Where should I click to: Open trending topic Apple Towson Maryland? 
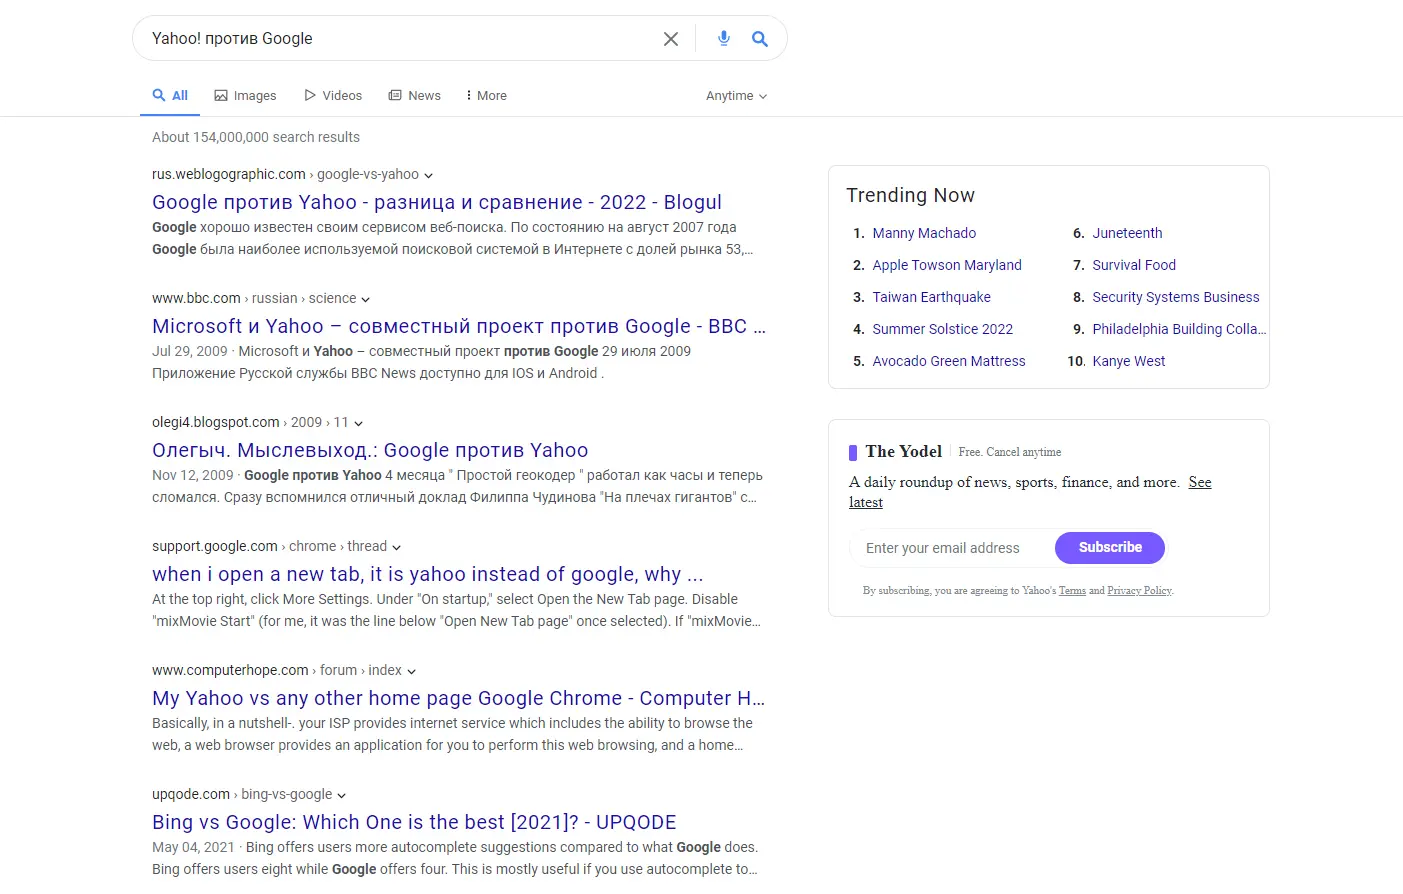(x=947, y=265)
